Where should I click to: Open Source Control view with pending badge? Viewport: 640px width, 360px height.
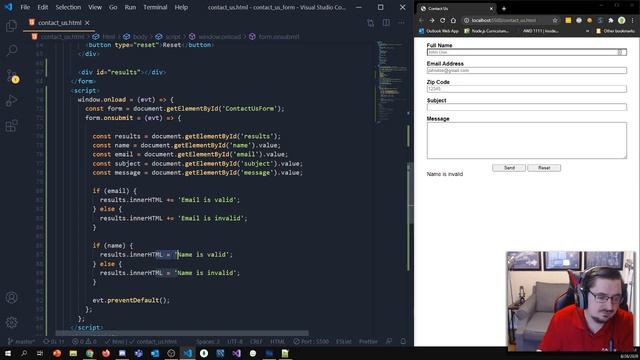coord(12,76)
